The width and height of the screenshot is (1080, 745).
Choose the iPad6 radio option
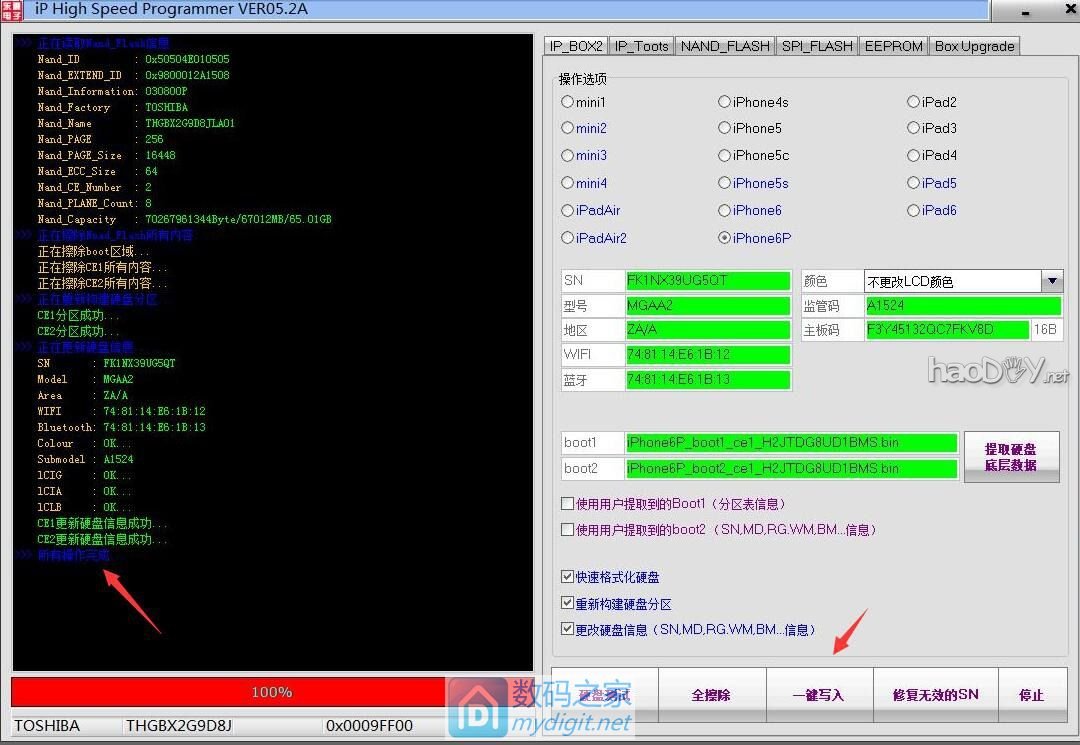tap(914, 211)
